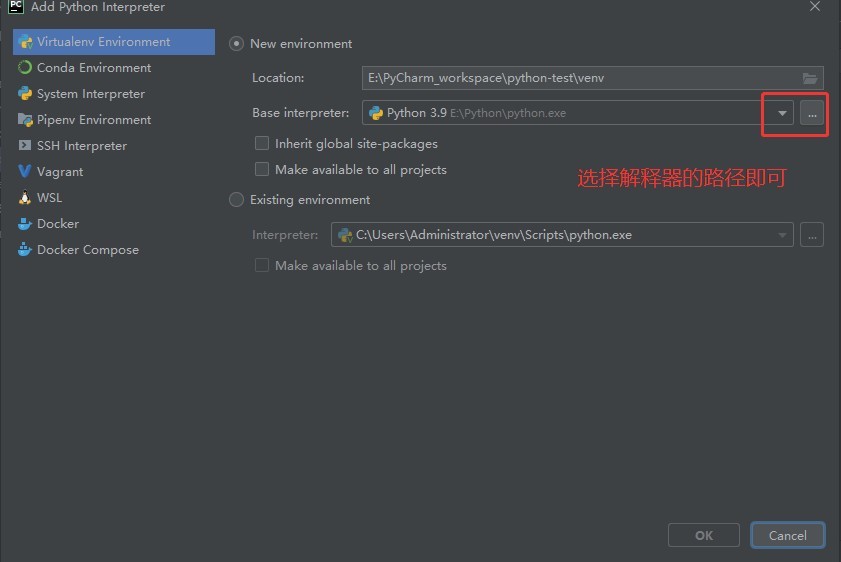
Task: Select Docker Compose in sidebar
Action: point(114,249)
